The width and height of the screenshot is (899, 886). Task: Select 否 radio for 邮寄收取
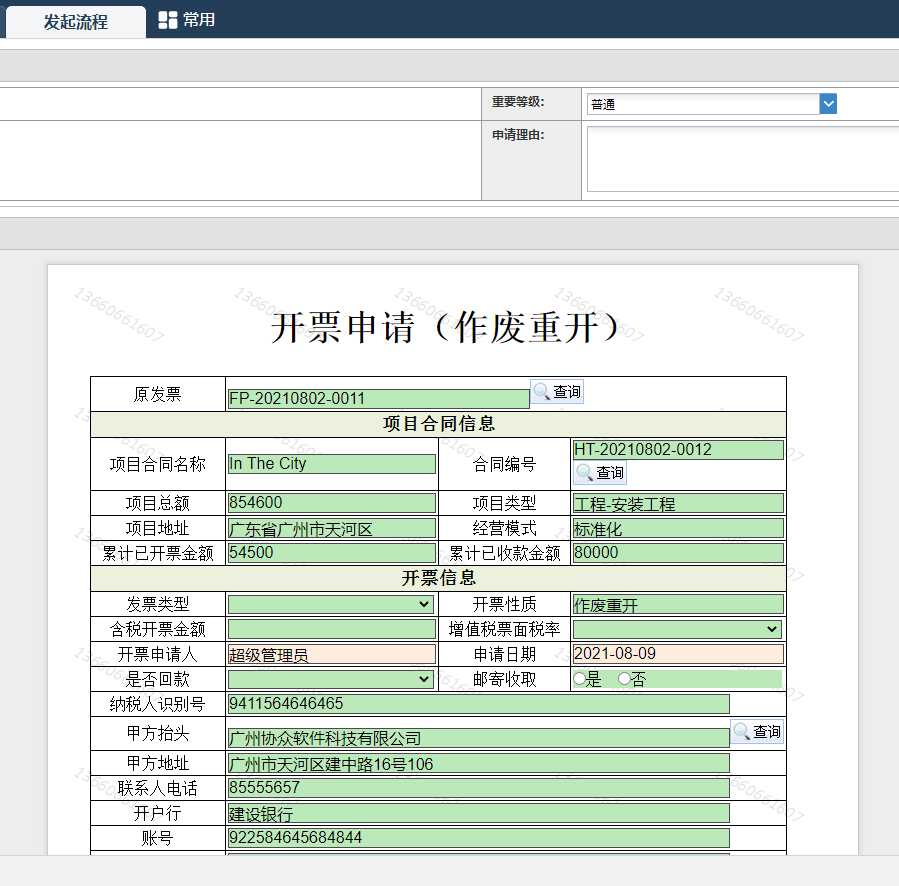[x=624, y=679]
